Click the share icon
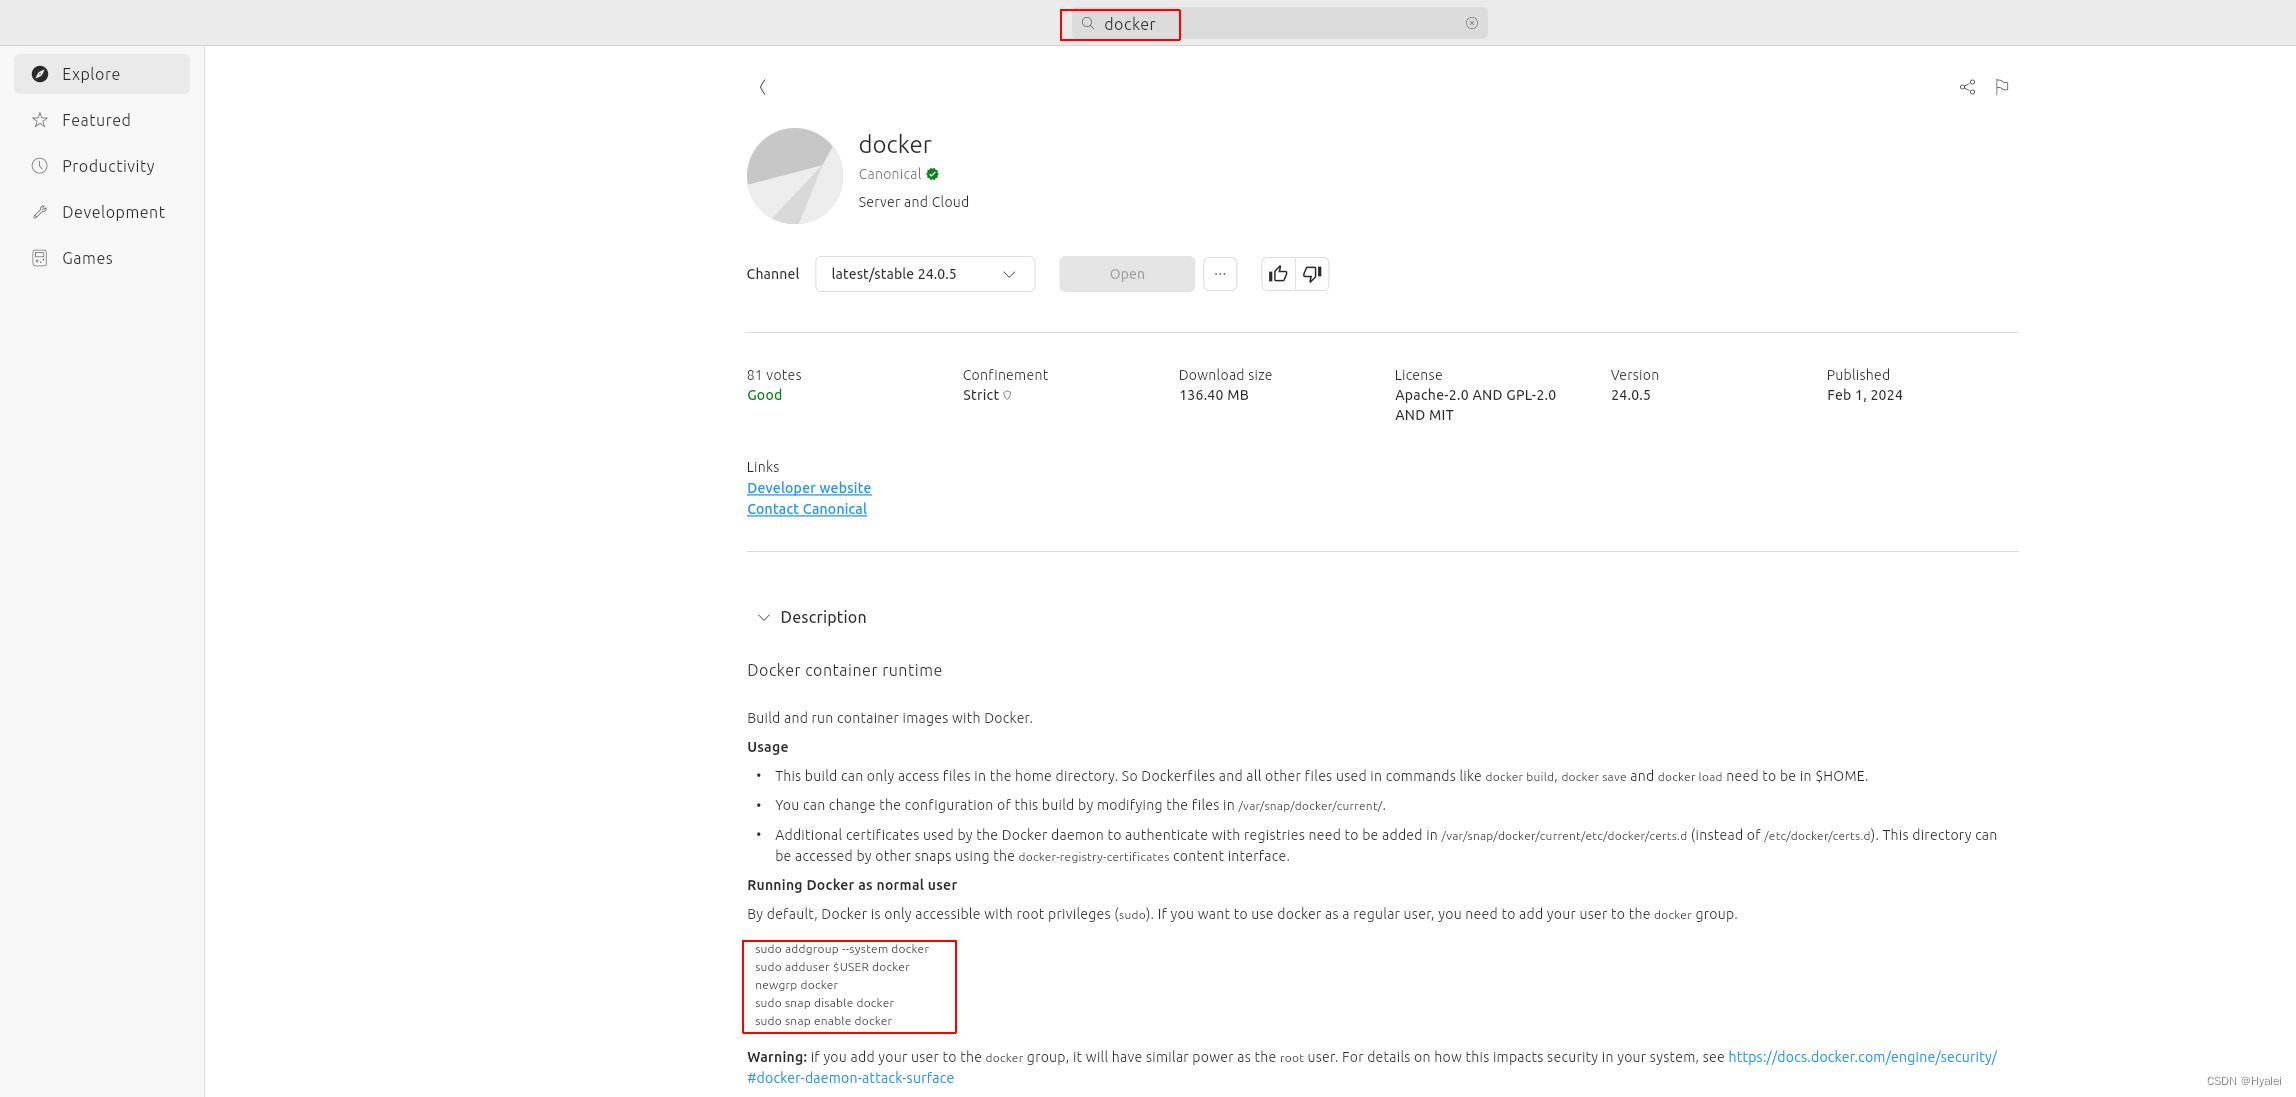 coord(1967,87)
